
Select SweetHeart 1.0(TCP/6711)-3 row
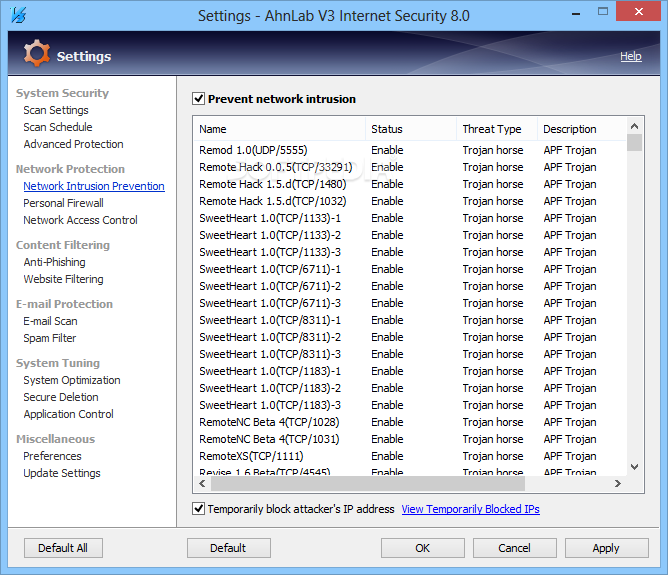[x=410, y=304]
